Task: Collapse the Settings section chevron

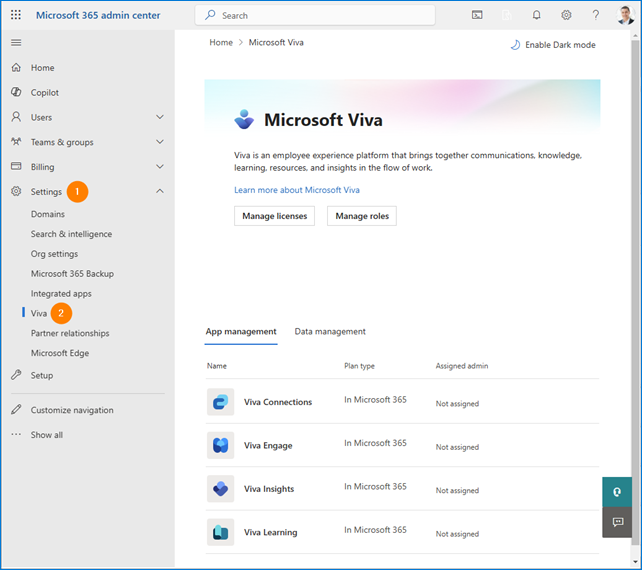Action: click(160, 191)
